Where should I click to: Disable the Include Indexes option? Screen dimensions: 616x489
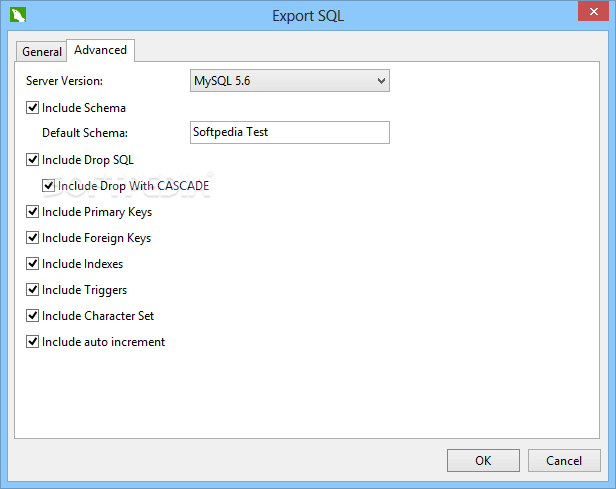coord(33,264)
